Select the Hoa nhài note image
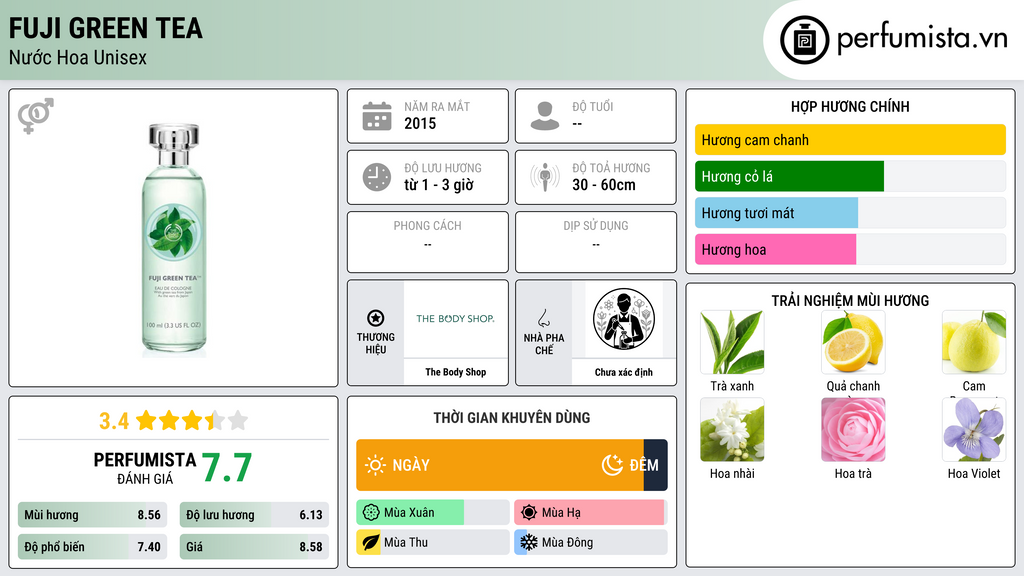Image resolution: width=1024 pixels, height=576 pixels. tap(732, 430)
